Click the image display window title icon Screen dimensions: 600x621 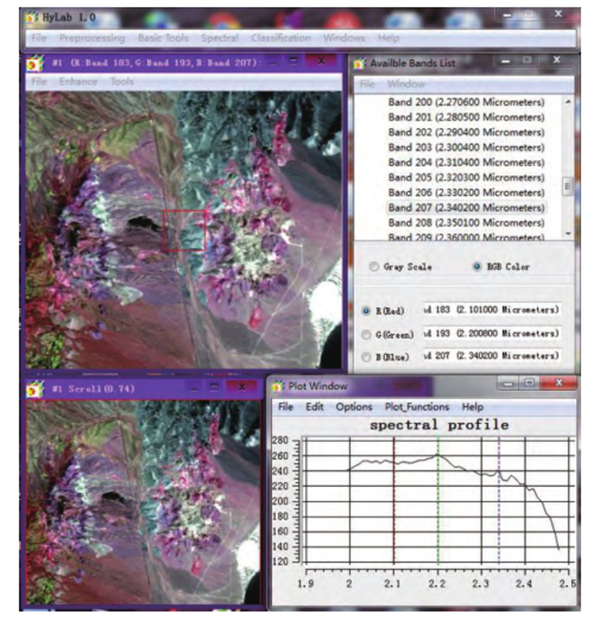click(35, 63)
